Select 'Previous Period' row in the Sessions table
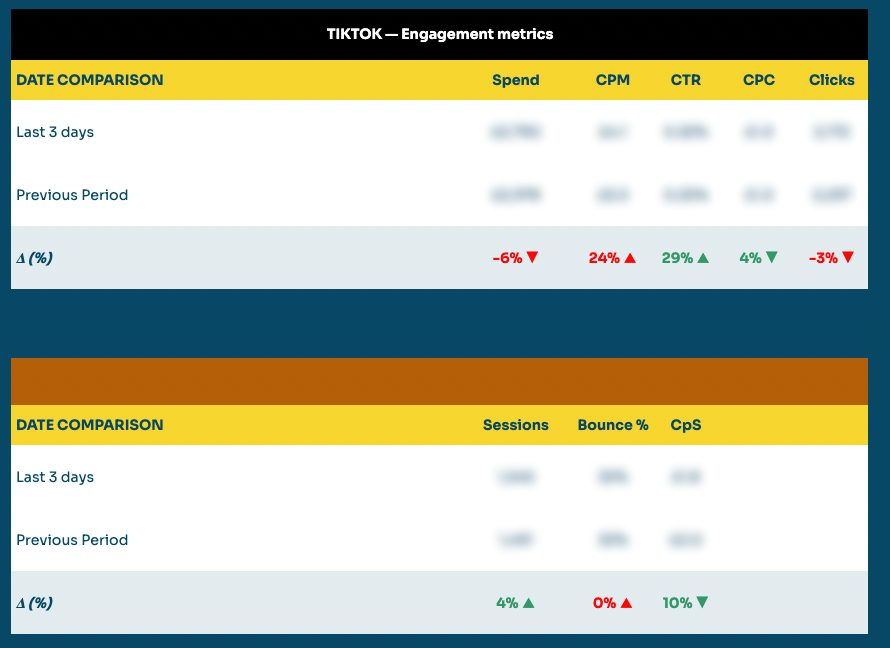Viewport: 890px width, 648px height. tap(439, 540)
